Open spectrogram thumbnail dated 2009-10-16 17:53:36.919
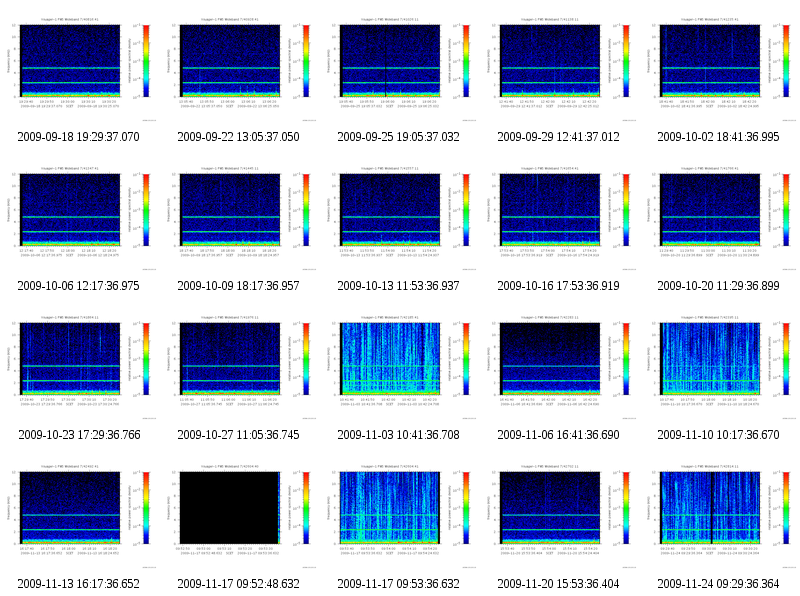800x596 pixels. (560, 218)
